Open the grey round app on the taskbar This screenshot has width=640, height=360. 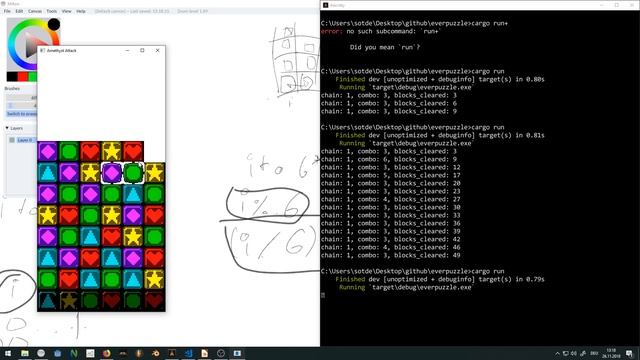[x=41, y=353]
